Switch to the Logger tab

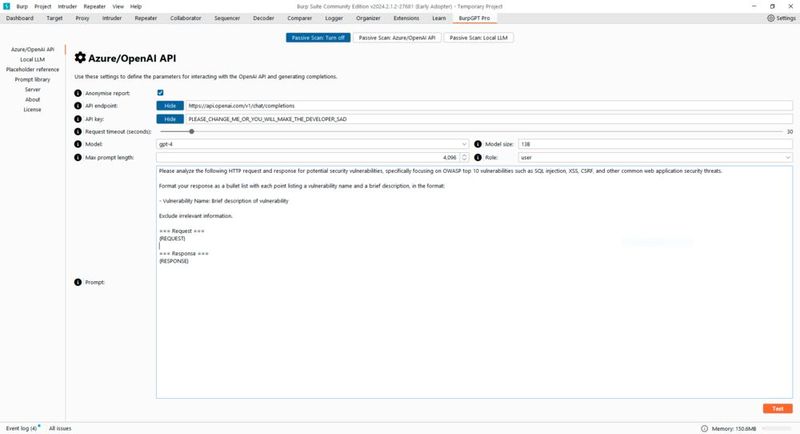coord(334,18)
